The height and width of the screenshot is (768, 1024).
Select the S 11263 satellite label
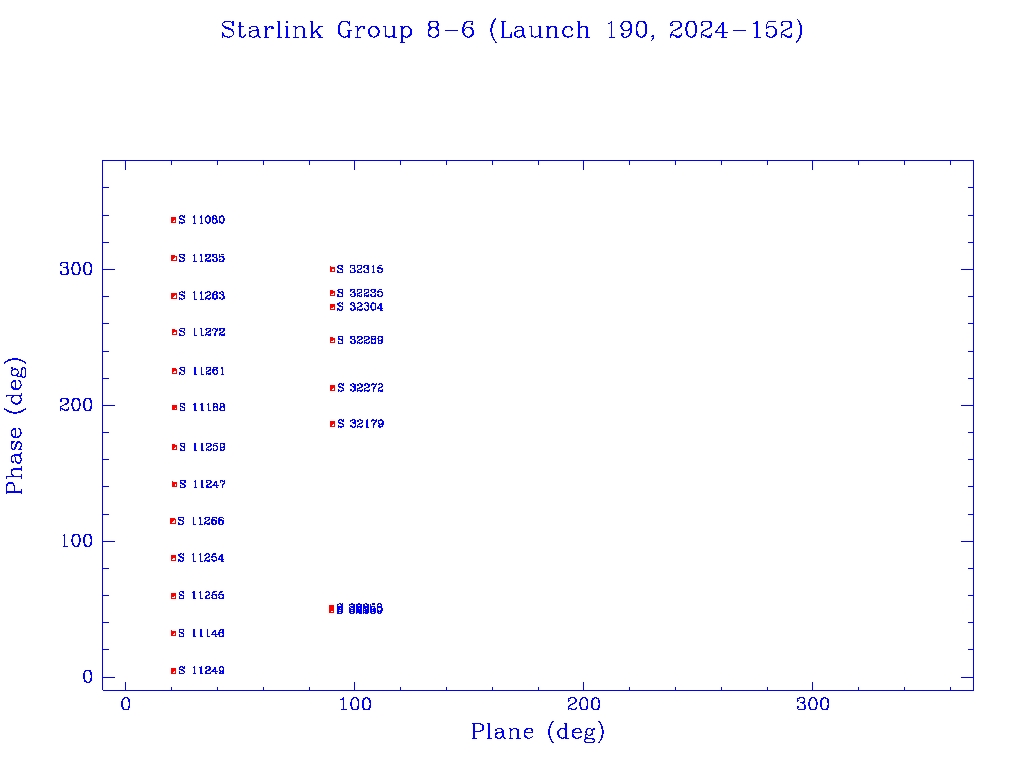(202, 296)
